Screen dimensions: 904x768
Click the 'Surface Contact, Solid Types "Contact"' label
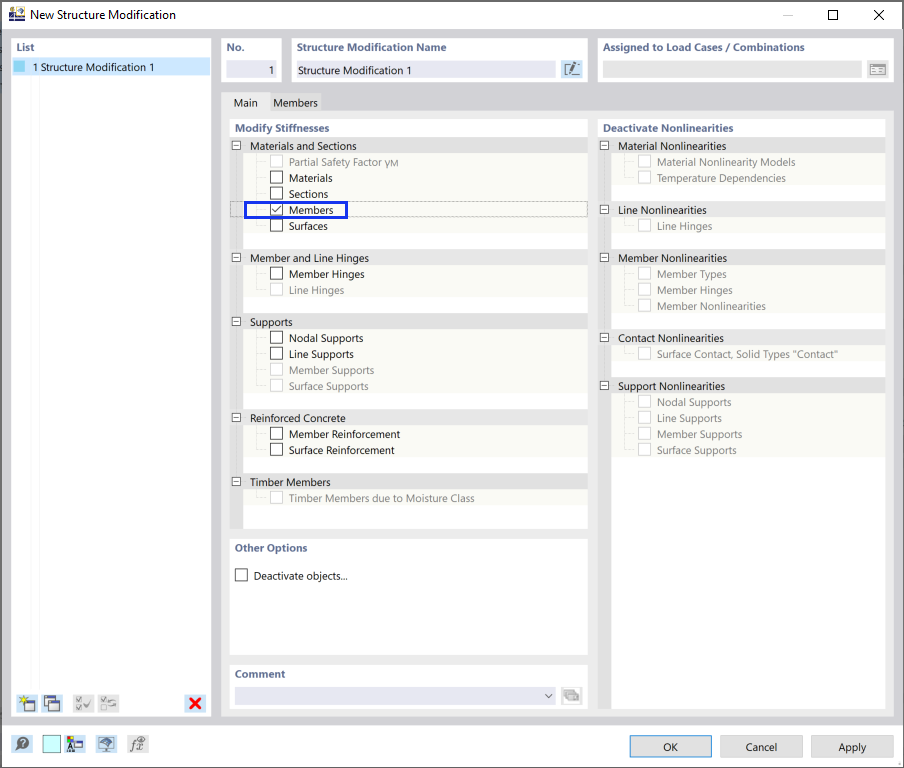[747, 354]
